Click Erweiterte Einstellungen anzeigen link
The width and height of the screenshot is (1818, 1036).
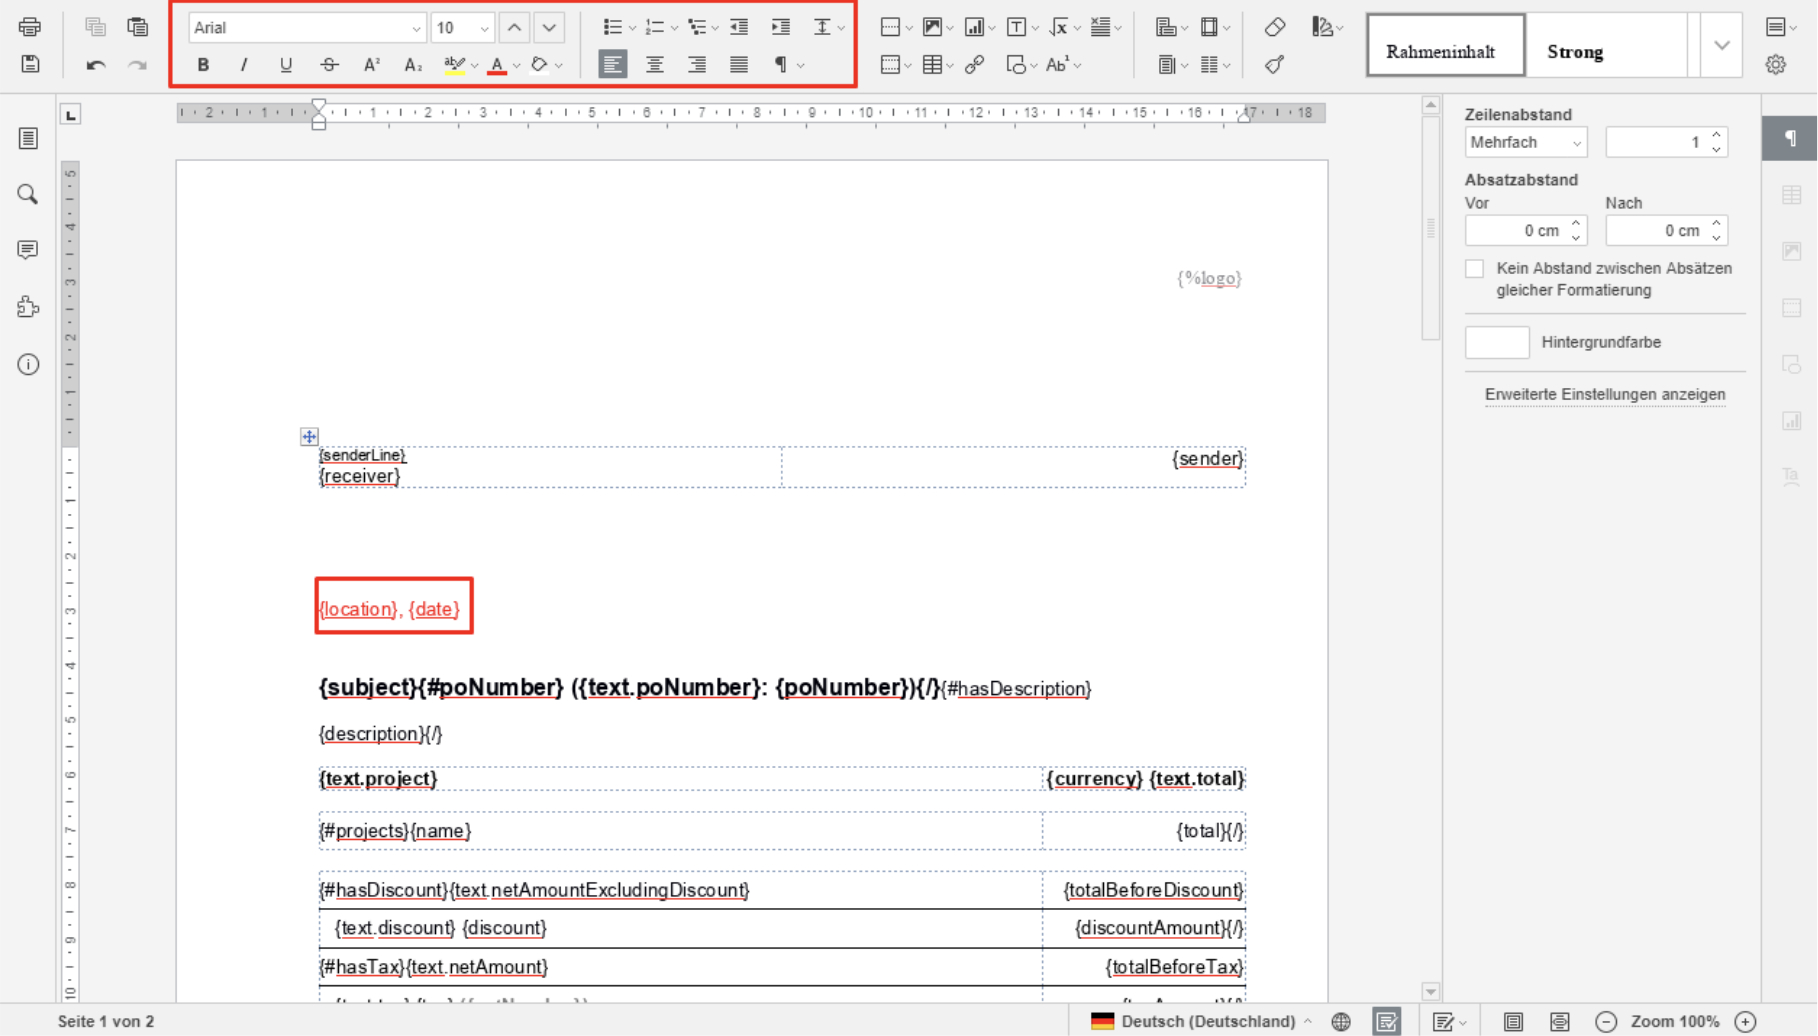click(x=1604, y=394)
